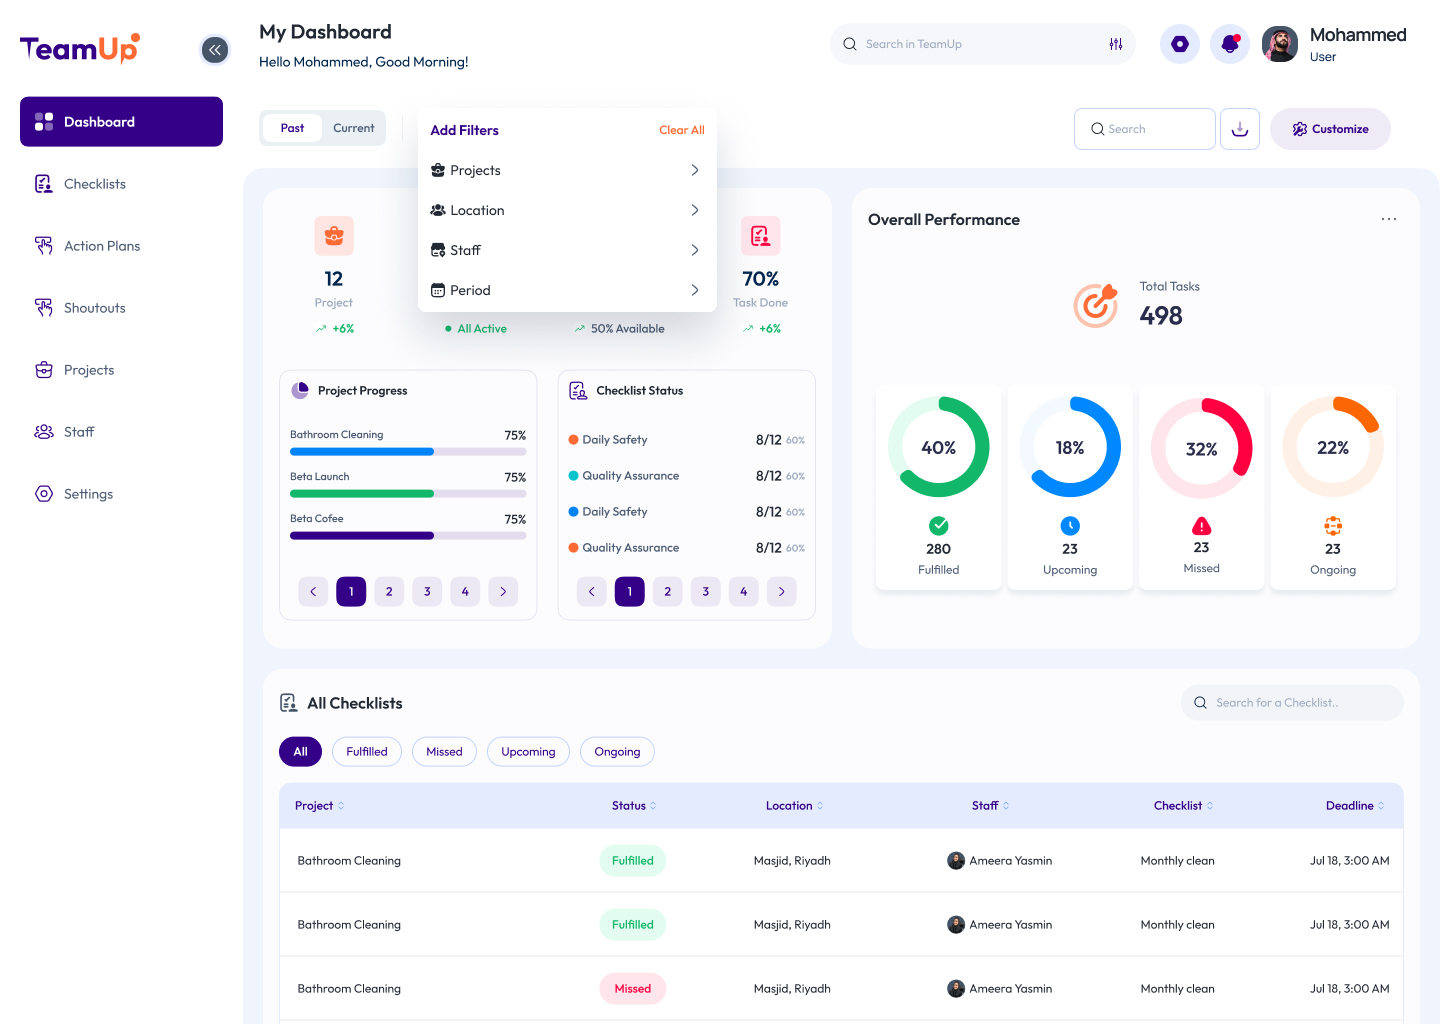Open search filter sliders icon
Viewport: 1440px width, 1024px height.
[1116, 44]
